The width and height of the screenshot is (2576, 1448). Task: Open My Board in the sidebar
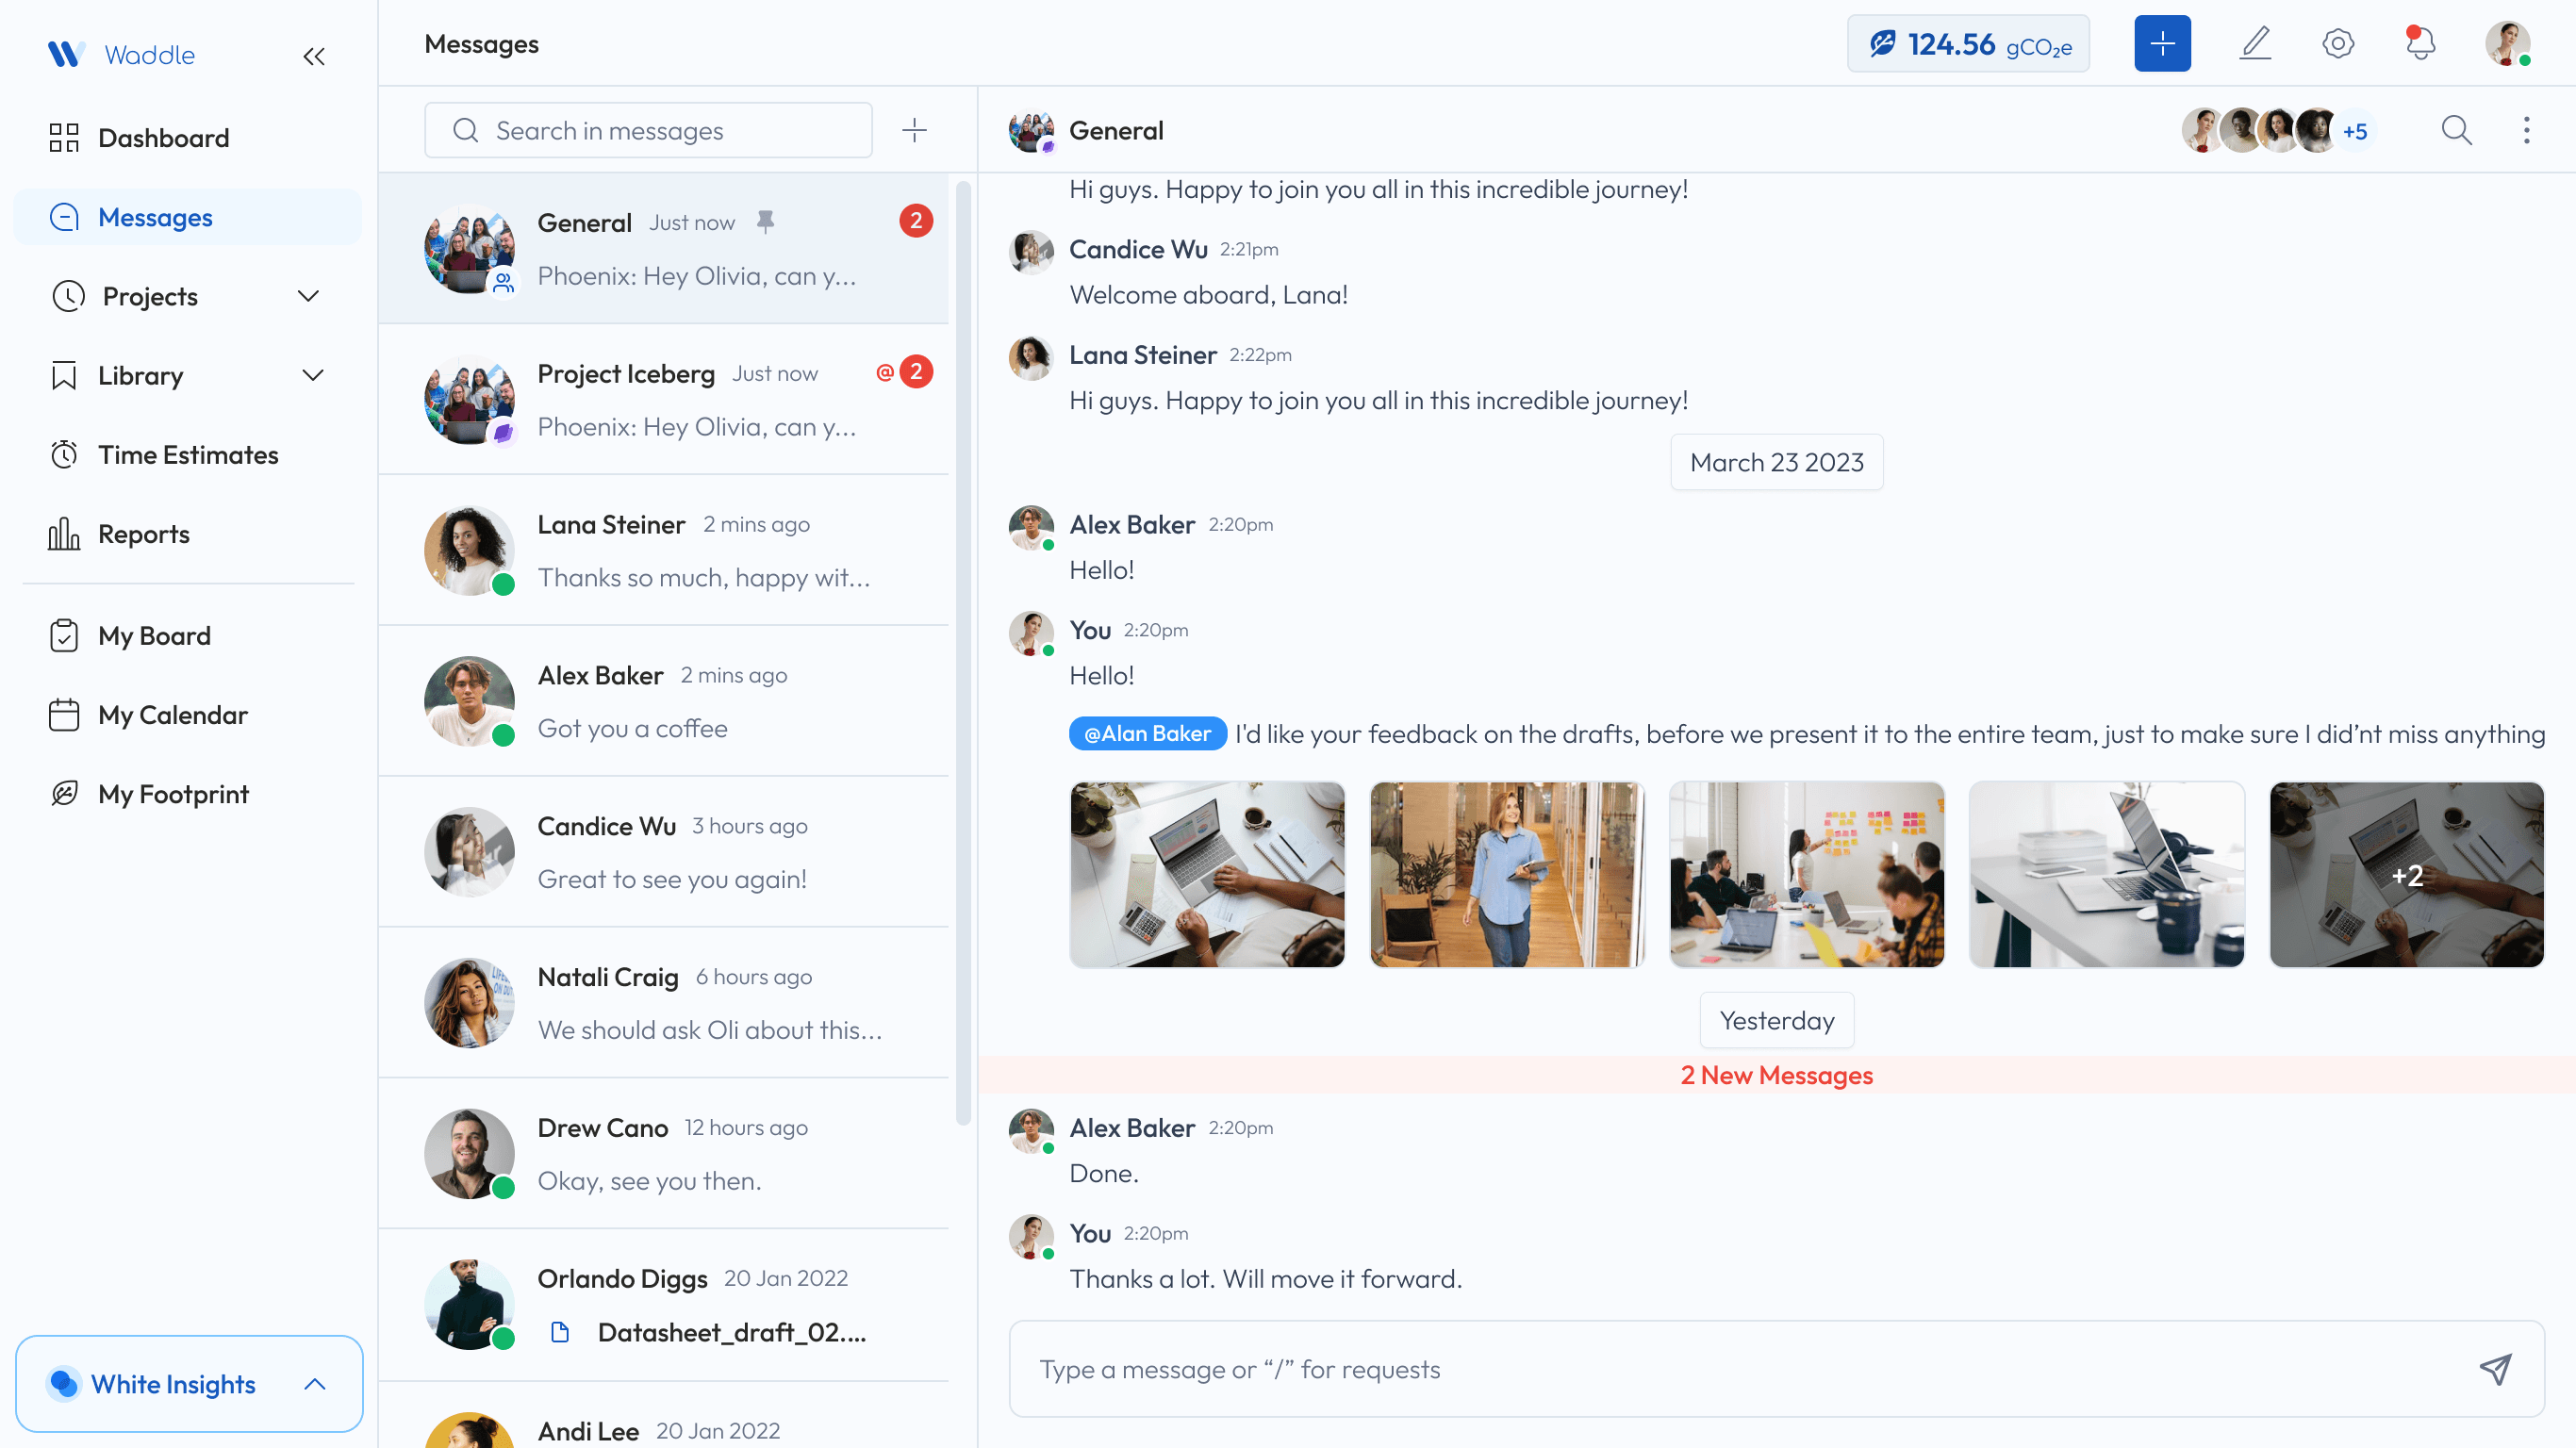point(188,636)
